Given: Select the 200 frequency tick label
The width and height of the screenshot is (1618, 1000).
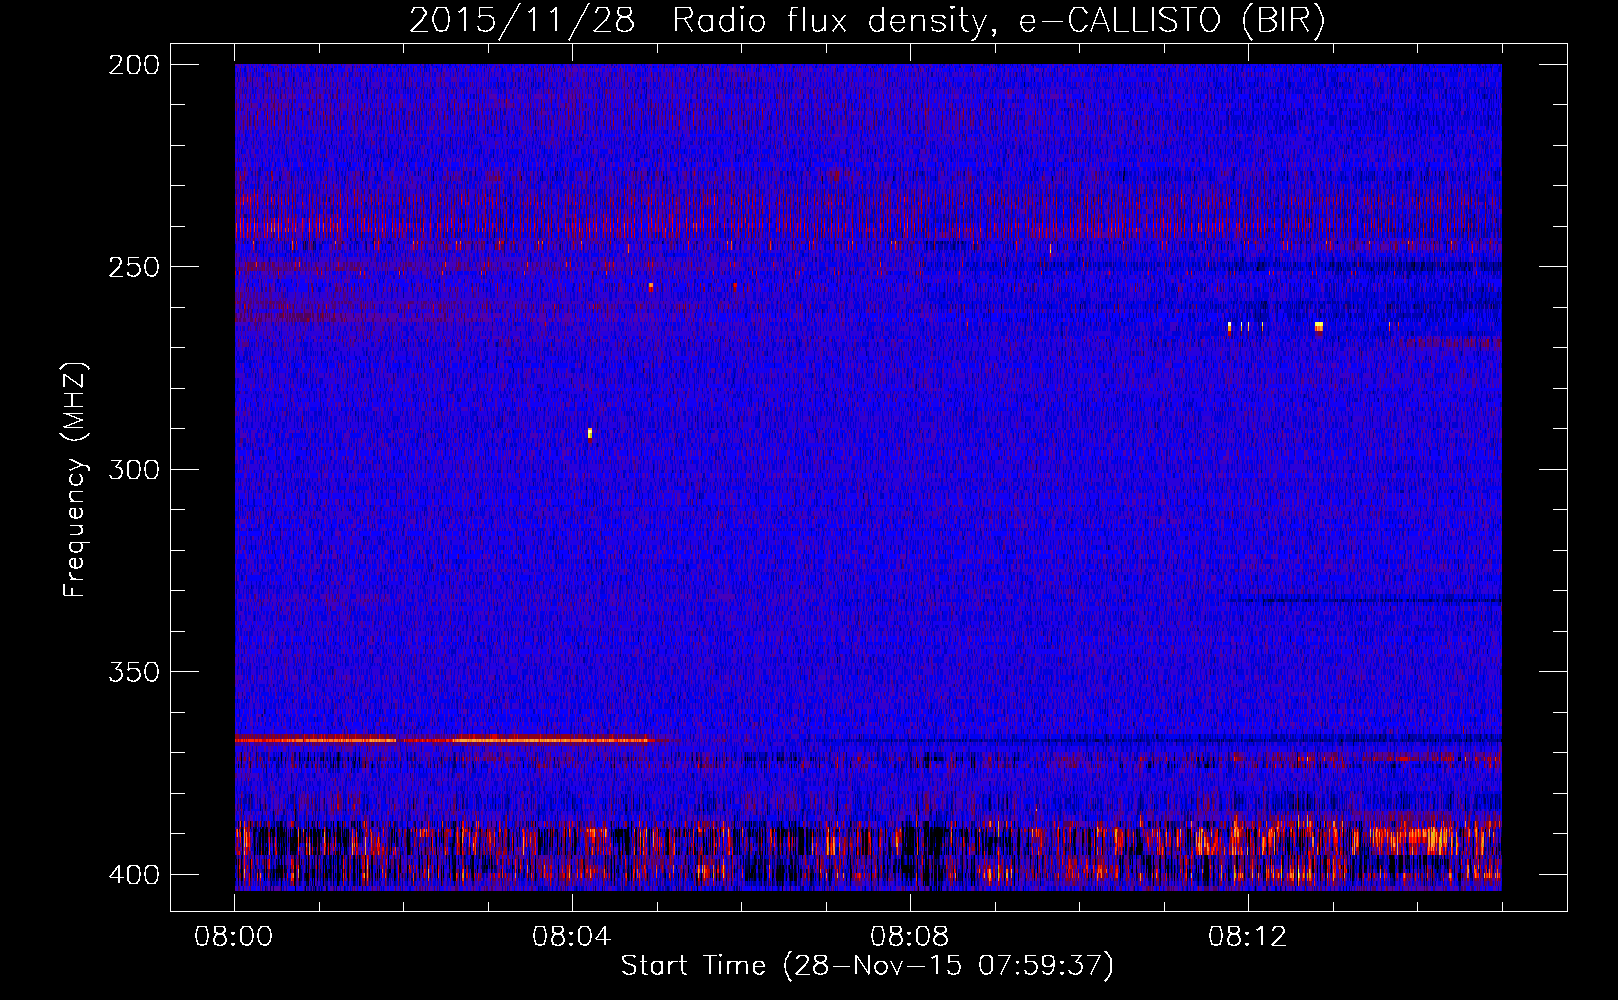Looking at the screenshot, I should (x=134, y=65).
